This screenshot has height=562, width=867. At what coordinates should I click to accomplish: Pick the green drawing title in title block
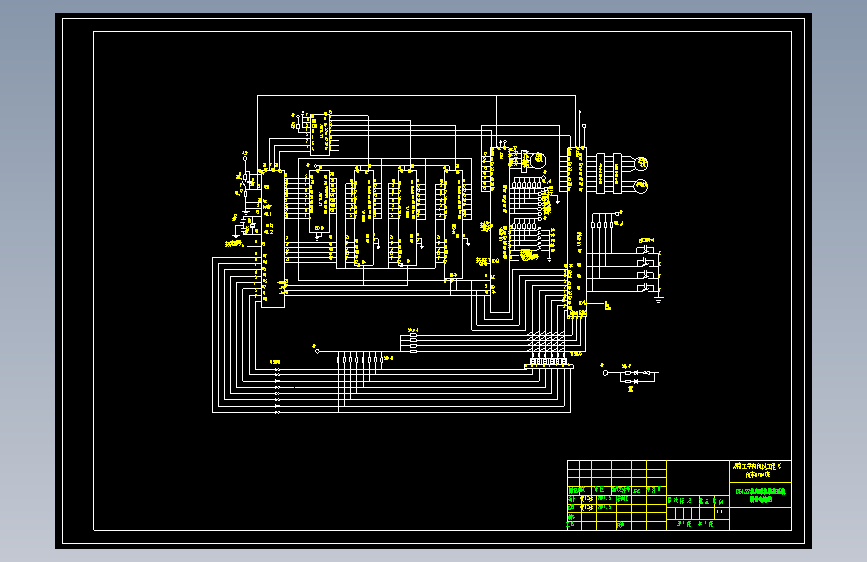tap(760, 495)
